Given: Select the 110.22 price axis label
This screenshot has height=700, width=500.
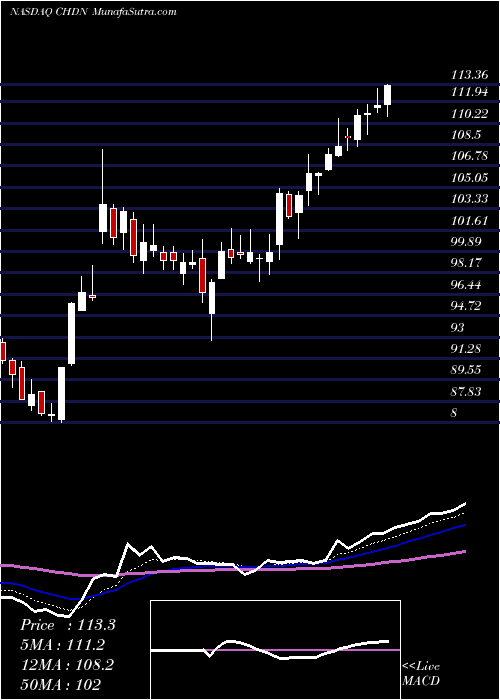Looking at the screenshot, I should pyautogui.click(x=469, y=114).
